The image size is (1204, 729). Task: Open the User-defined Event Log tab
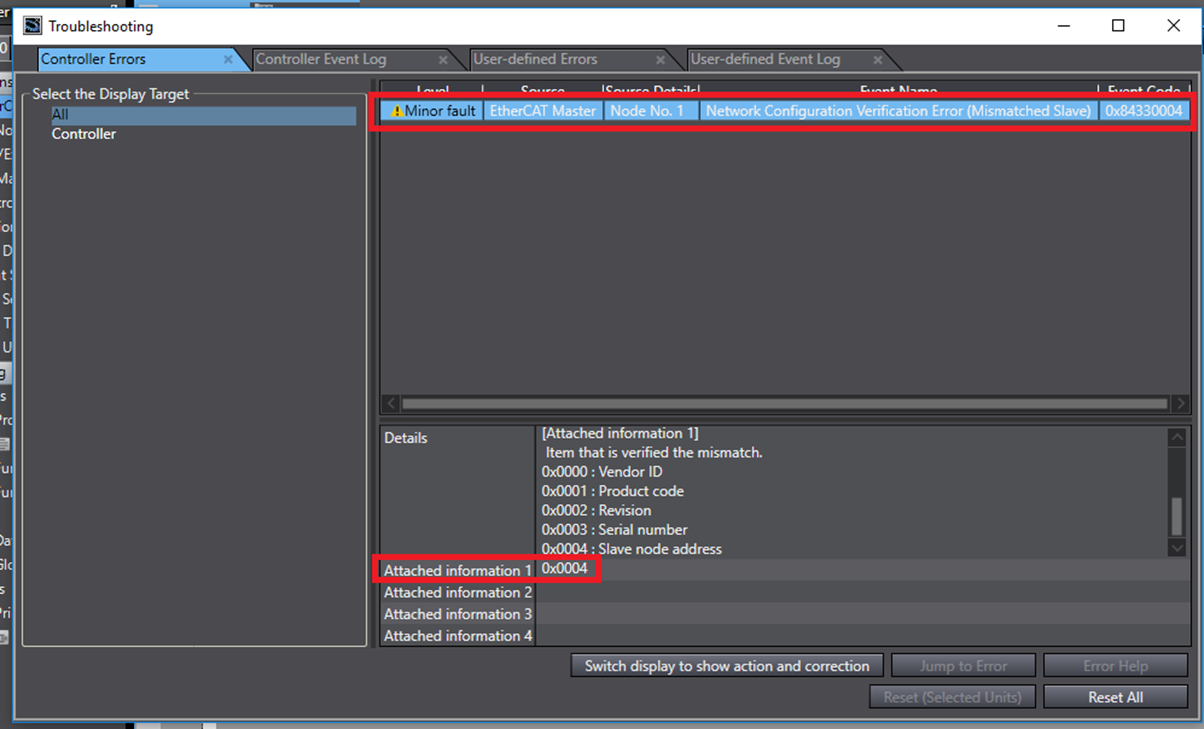click(765, 59)
